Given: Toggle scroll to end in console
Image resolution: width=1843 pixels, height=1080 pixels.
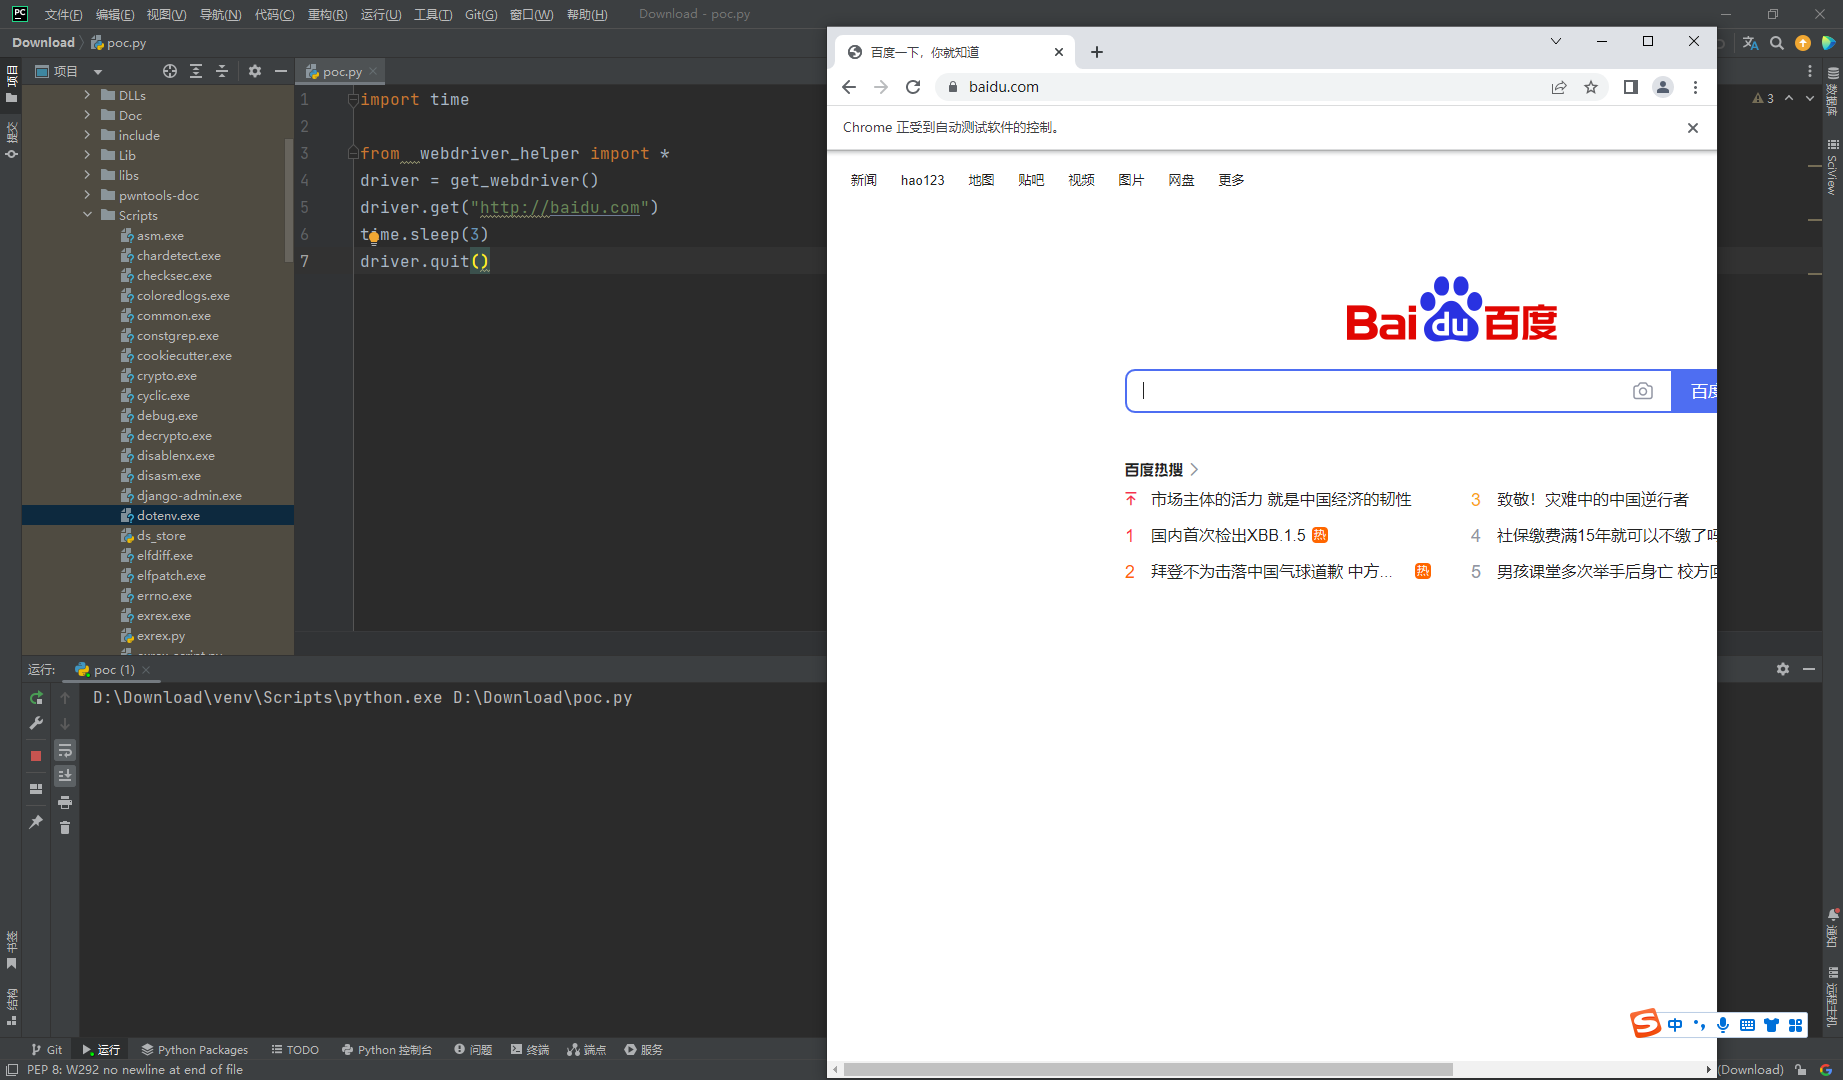Looking at the screenshot, I should (x=65, y=775).
